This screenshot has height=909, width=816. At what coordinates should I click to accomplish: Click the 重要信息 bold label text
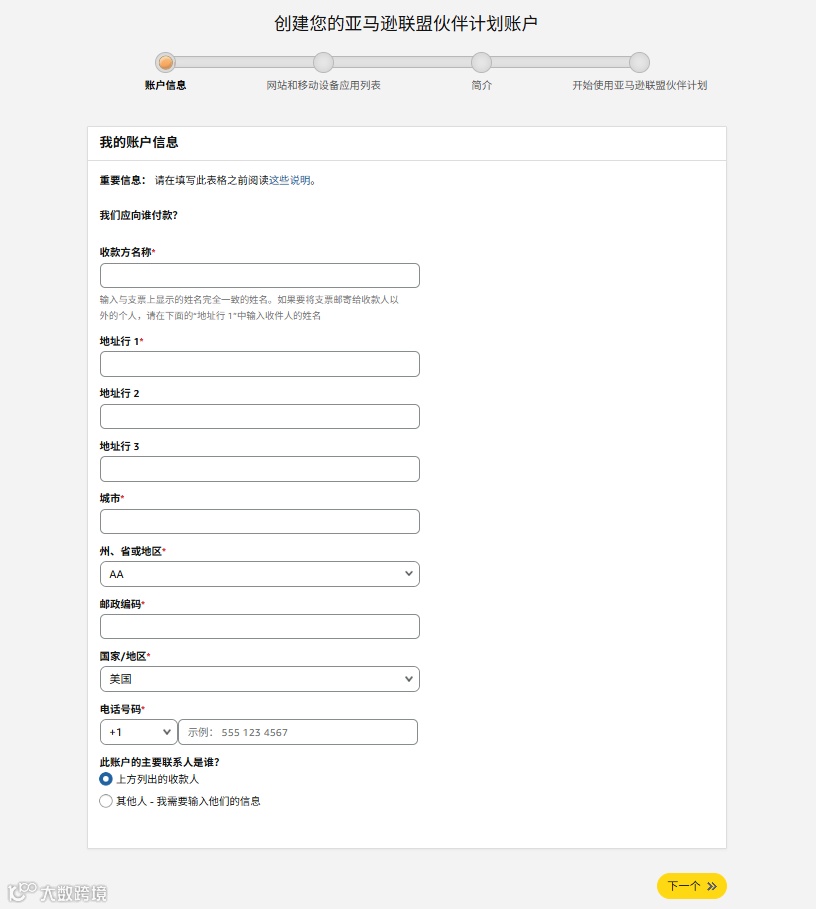(122, 180)
